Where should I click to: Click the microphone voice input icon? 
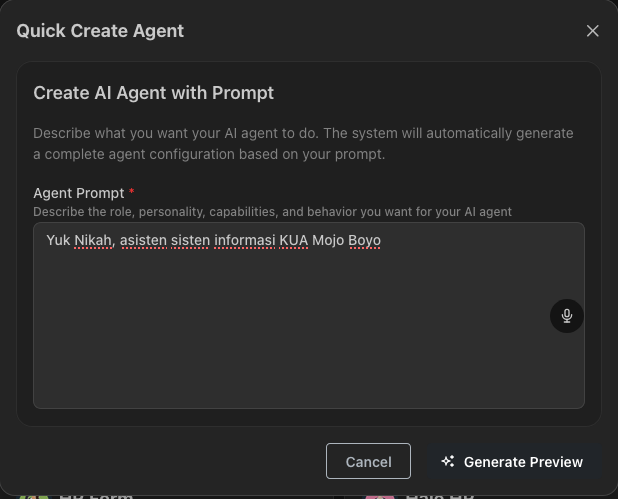click(x=566, y=316)
